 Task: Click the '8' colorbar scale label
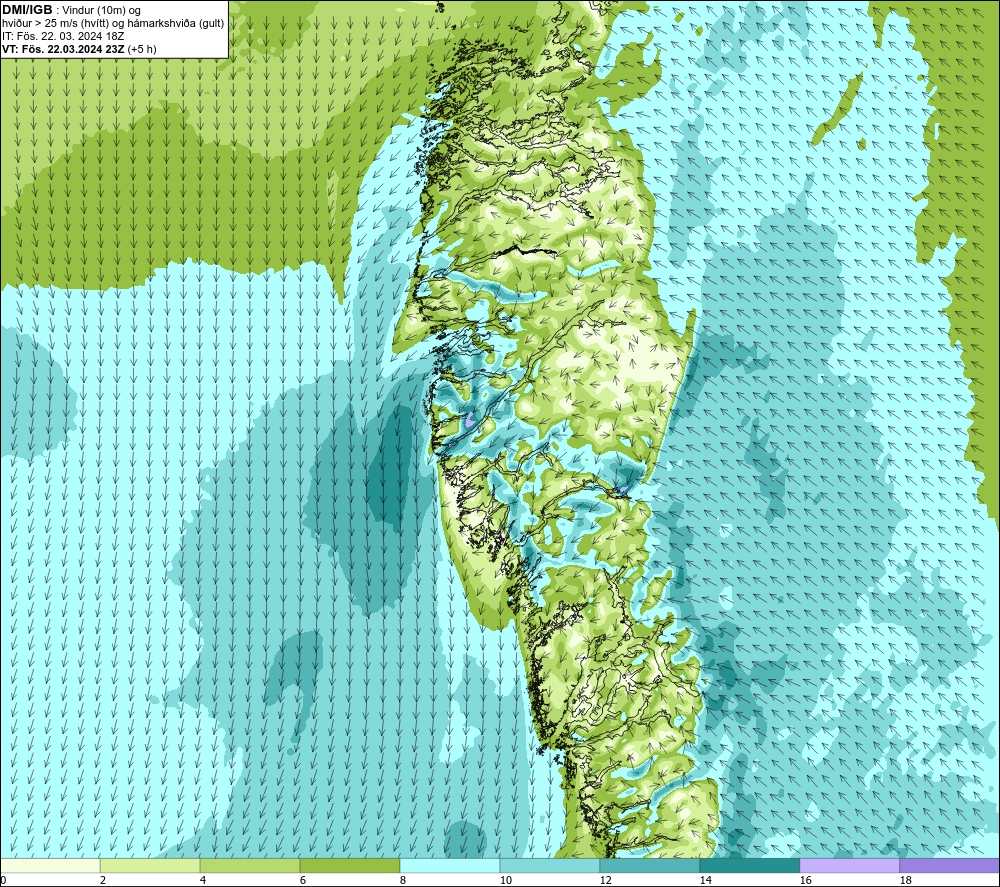pos(402,881)
